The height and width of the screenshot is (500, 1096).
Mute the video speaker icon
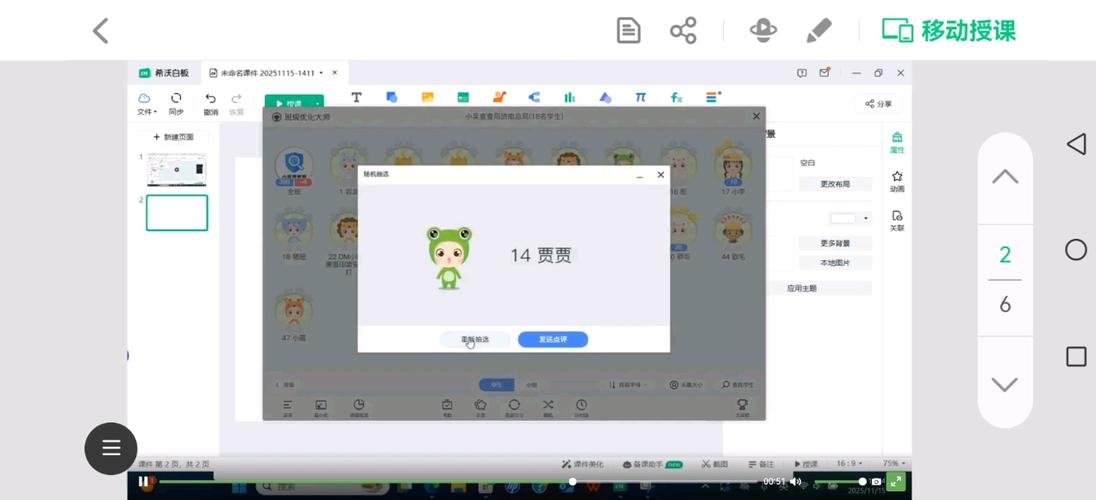coord(795,481)
